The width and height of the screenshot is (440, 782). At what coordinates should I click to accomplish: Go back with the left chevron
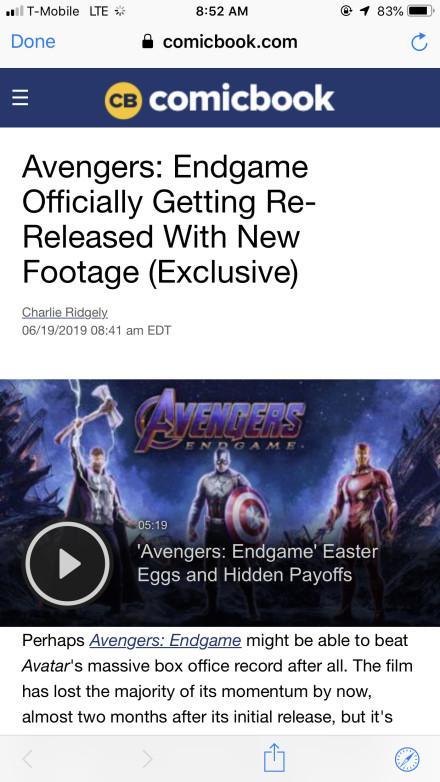[27, 759]
